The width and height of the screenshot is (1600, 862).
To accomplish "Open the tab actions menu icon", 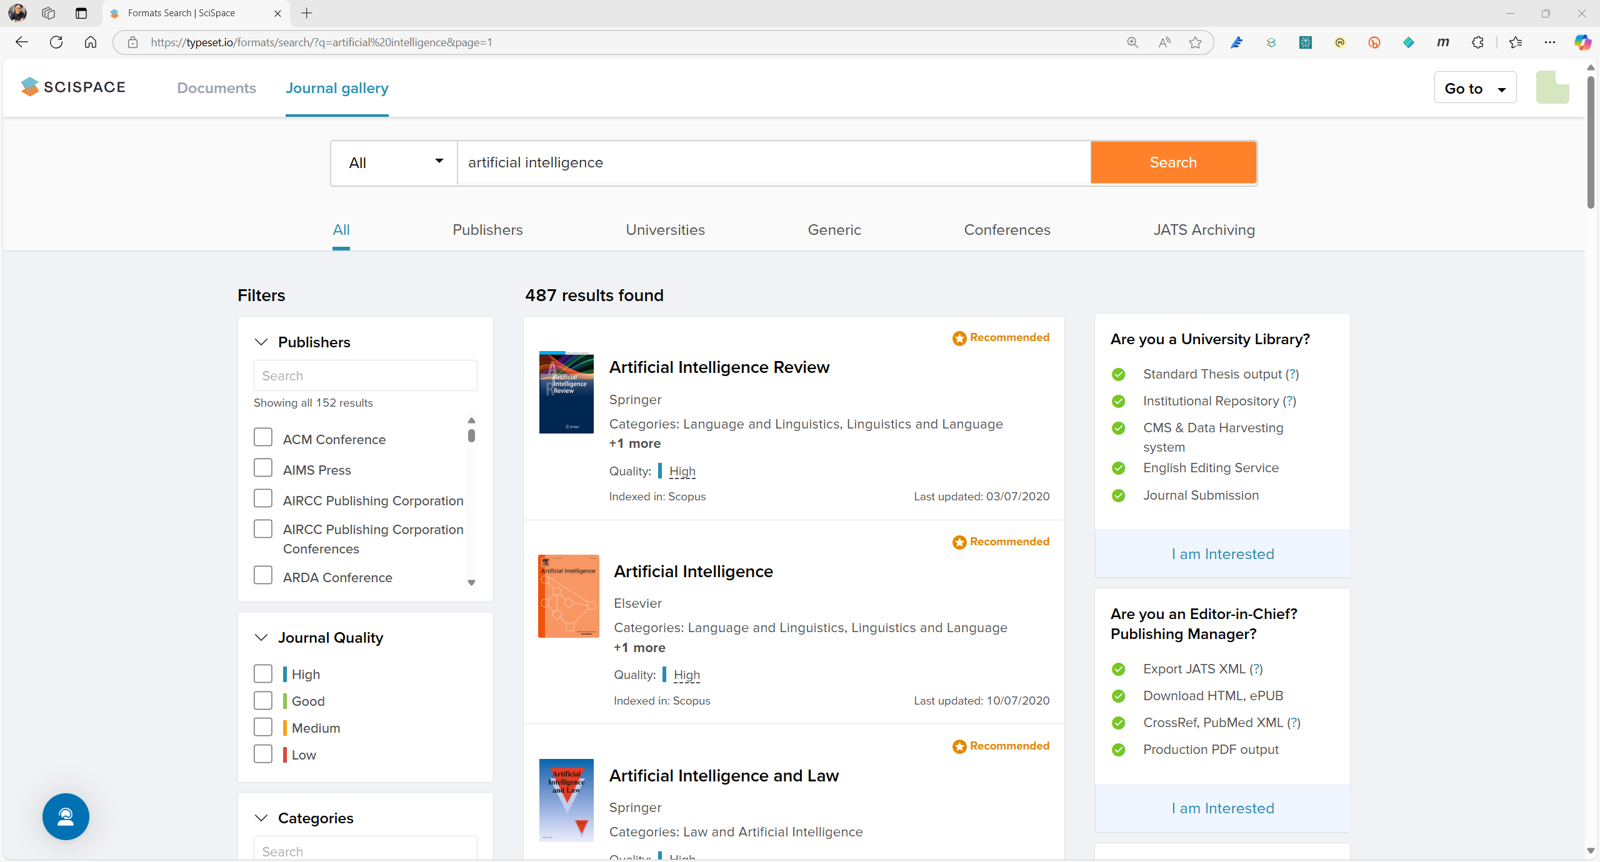I will pos(81,13).
